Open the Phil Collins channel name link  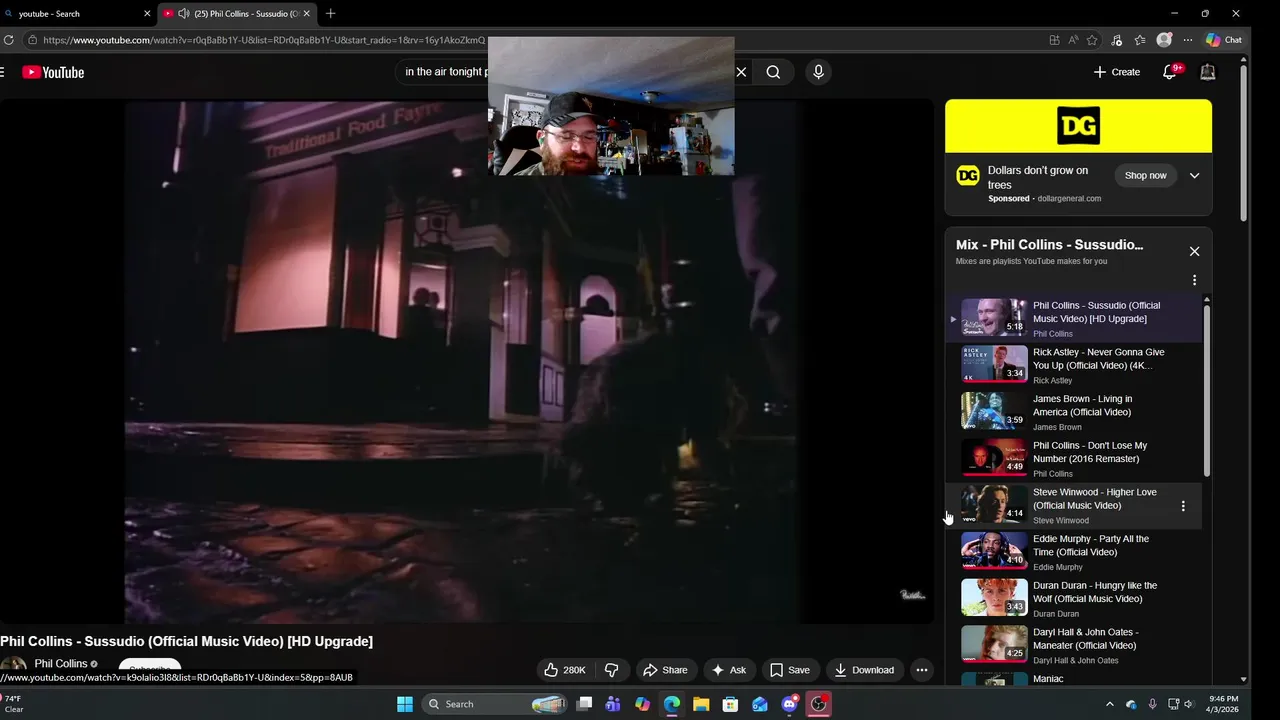coord(61,664)
